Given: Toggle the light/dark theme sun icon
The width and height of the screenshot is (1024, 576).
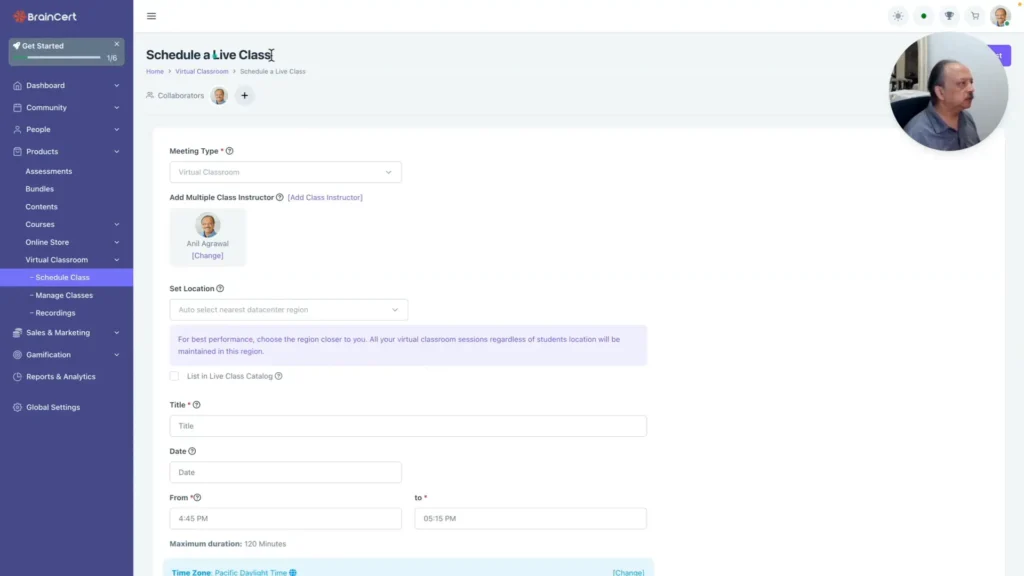Looking at the screenshot, I should (898, 16).
